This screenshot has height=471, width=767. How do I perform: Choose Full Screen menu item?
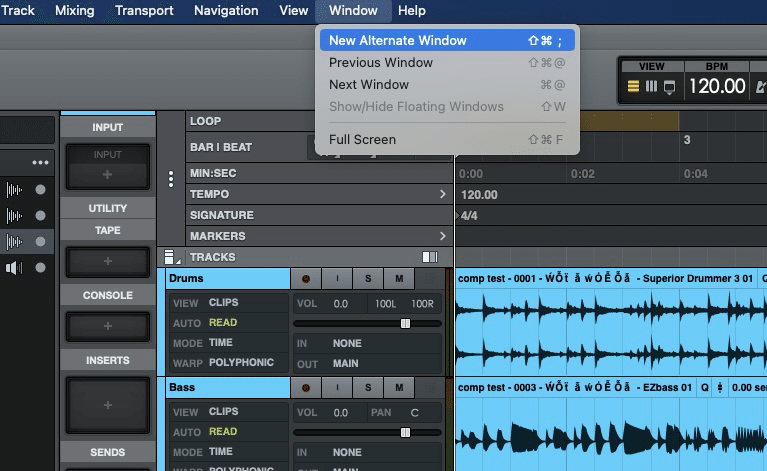(x=447, y=140)
